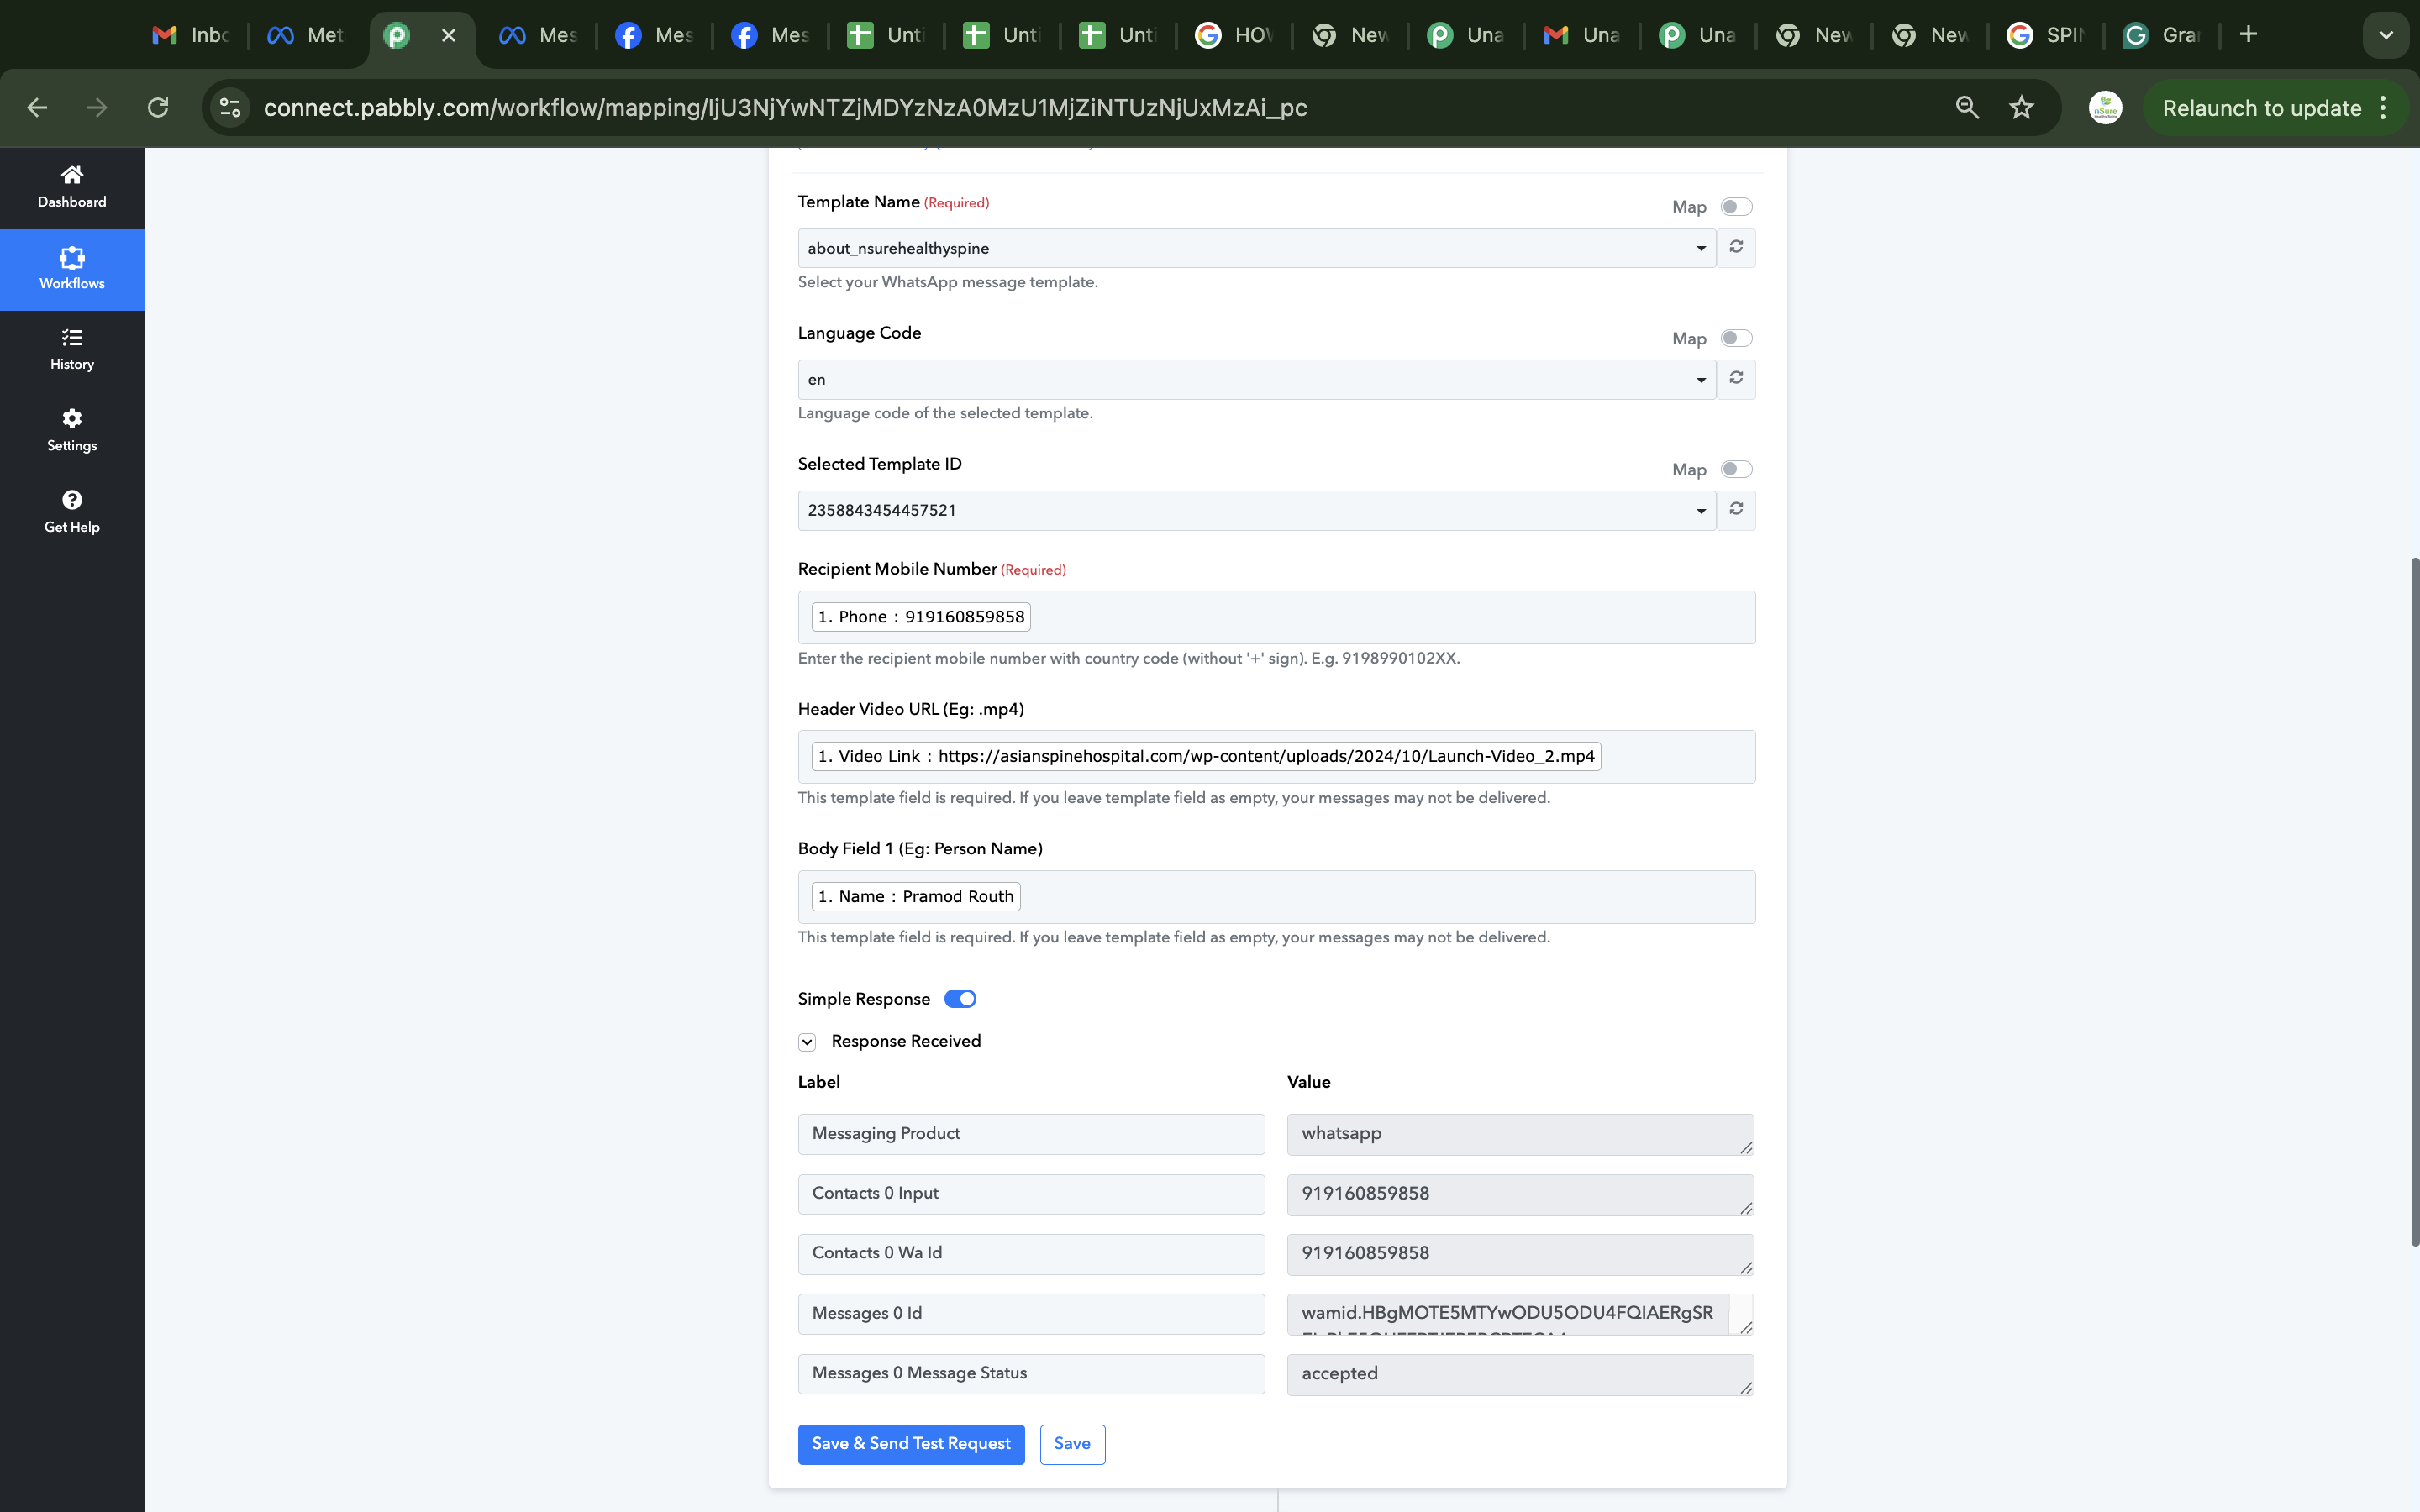Refresh the Selected Template ID list

pos(1736,510)
